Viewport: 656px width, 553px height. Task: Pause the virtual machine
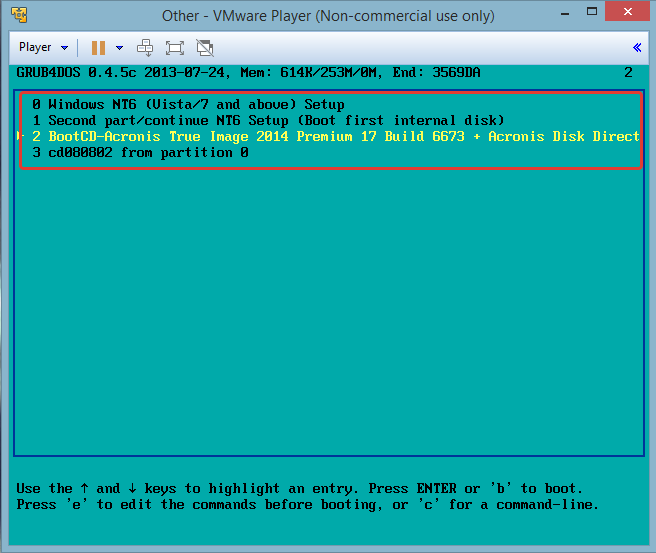98,48
